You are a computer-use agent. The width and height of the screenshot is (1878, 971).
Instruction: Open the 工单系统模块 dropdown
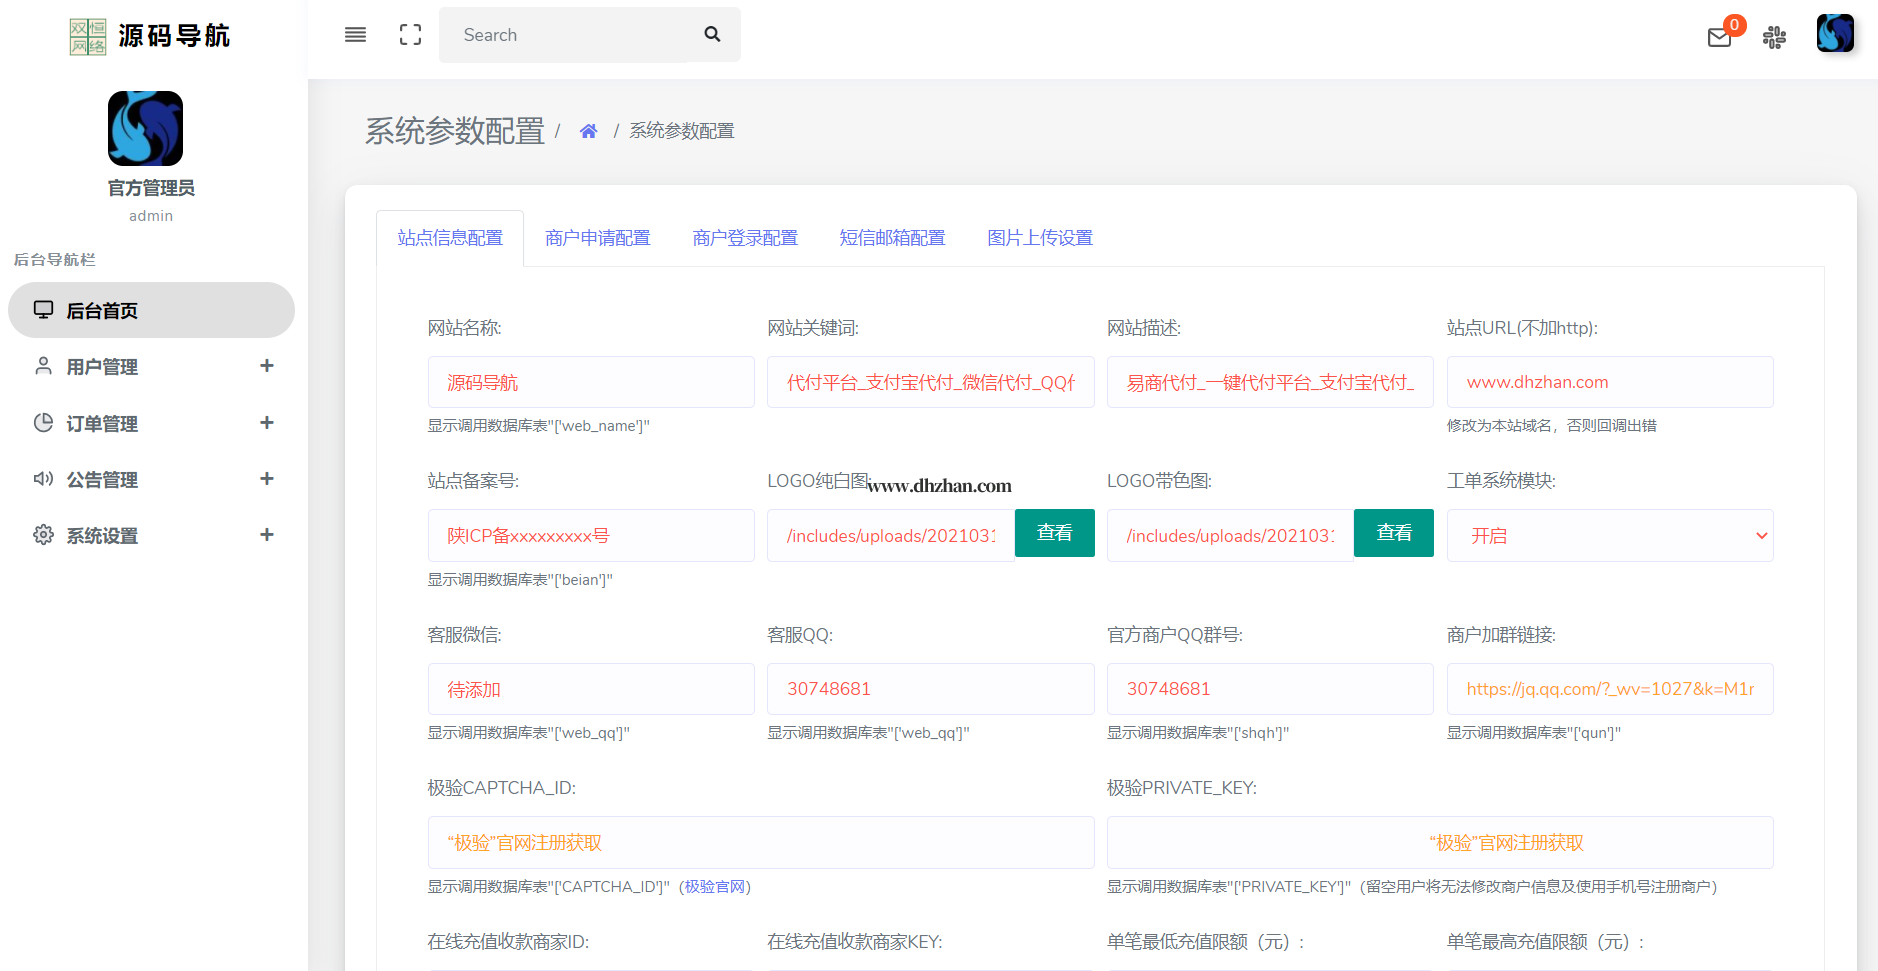pyautogui.click(x=1609, y=536)
